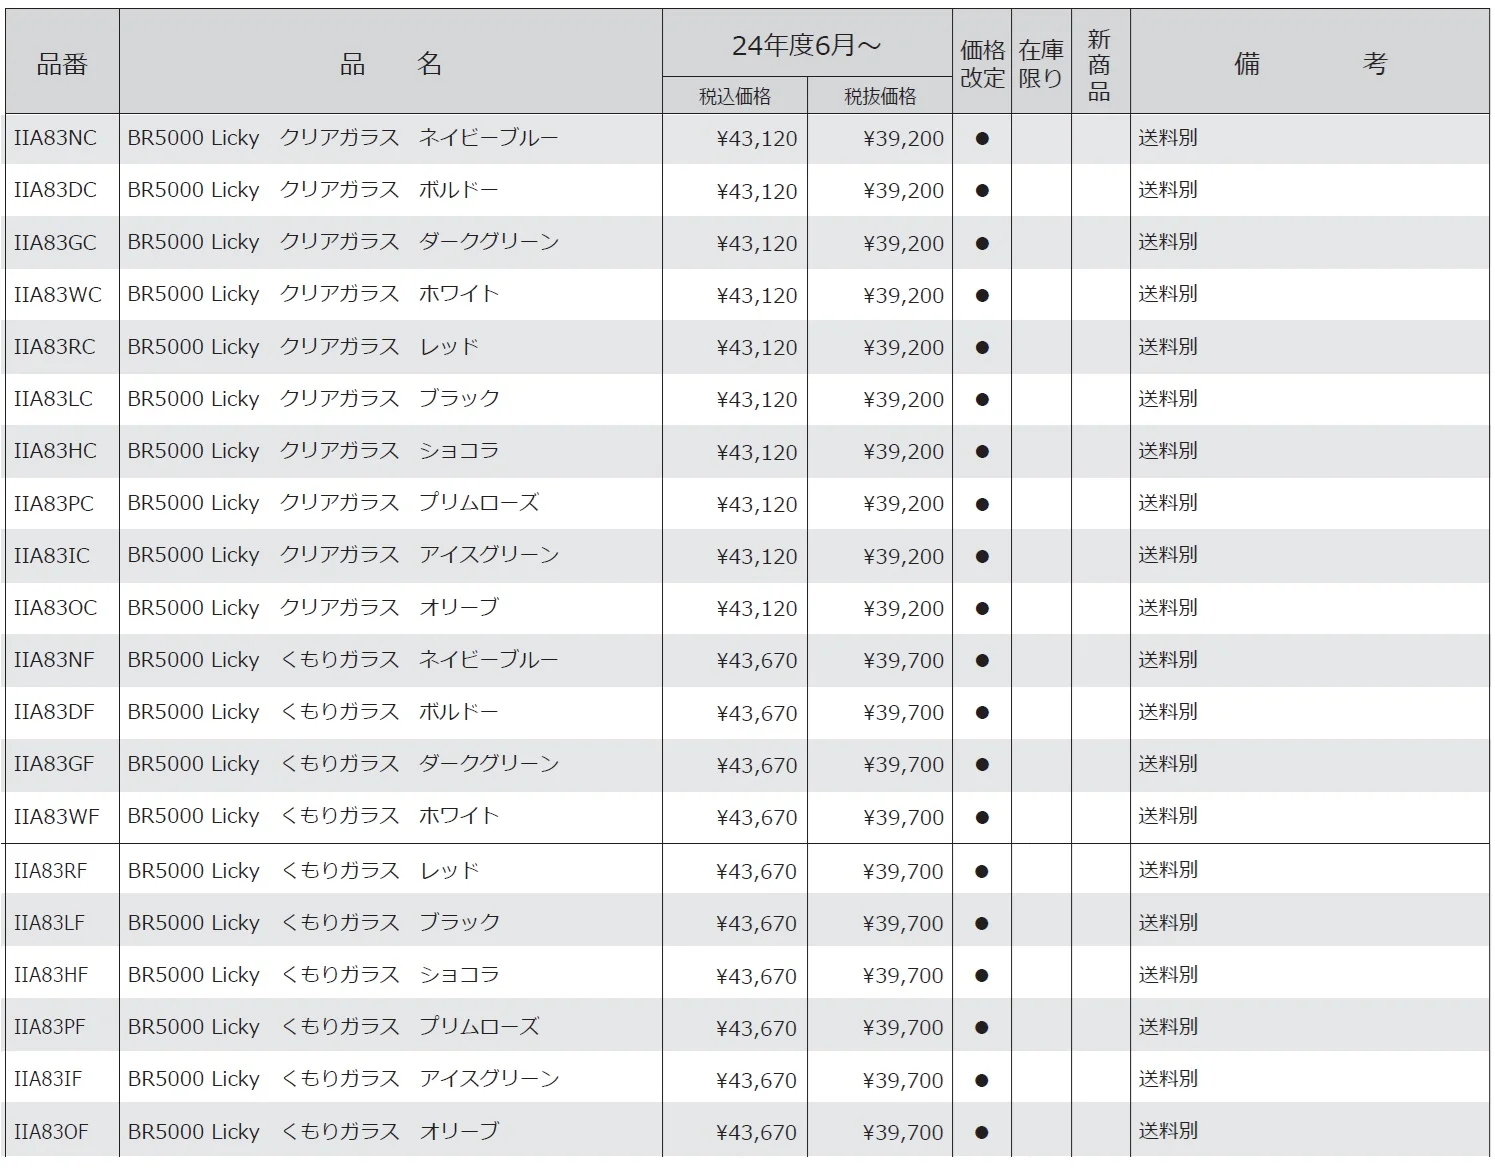Screen dimensions: 1495x1168
Task: Click product name くもりガラス レッド
Action: [378, 870]
